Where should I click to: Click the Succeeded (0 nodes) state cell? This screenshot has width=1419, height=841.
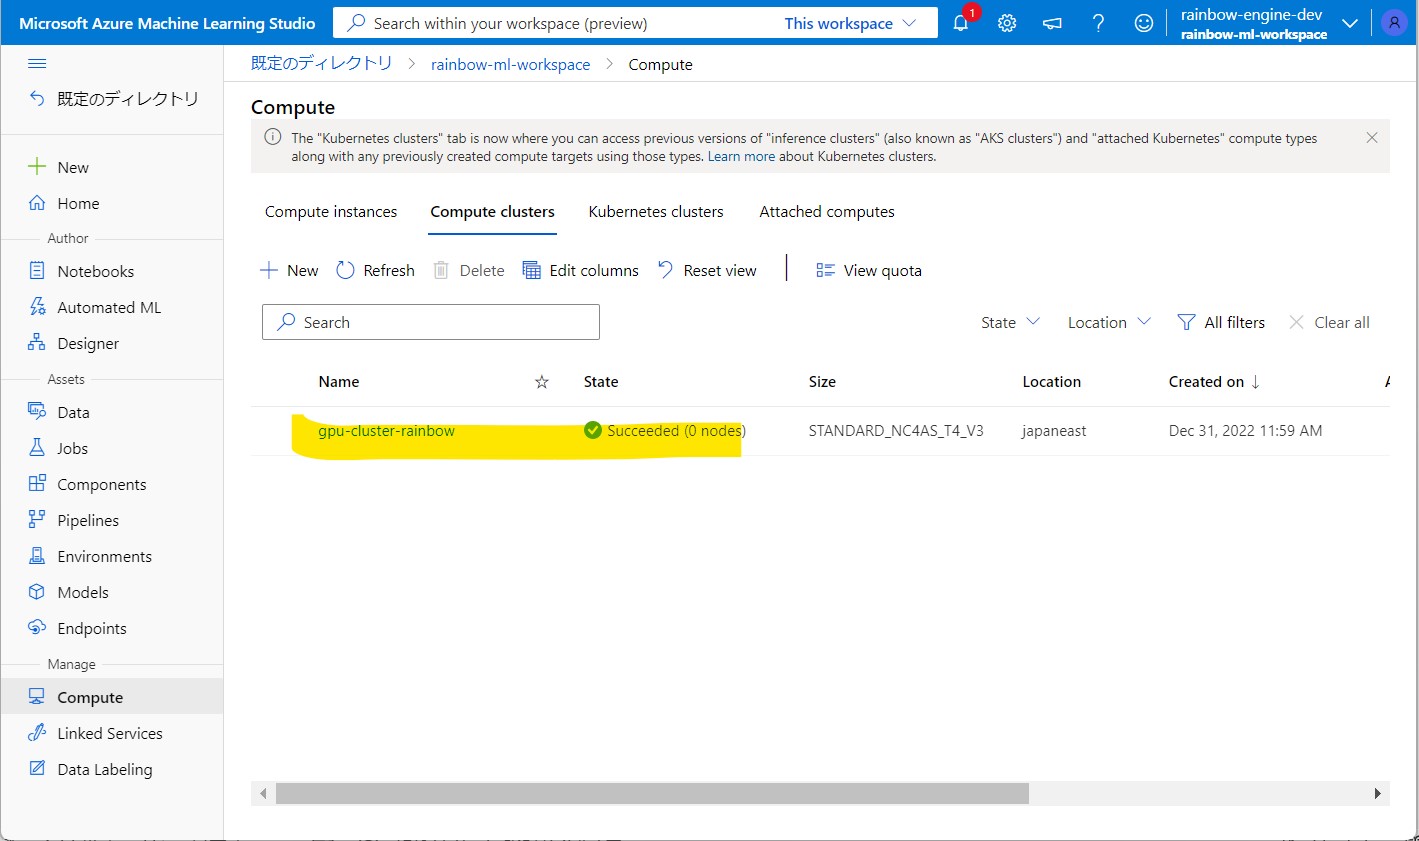665,431
